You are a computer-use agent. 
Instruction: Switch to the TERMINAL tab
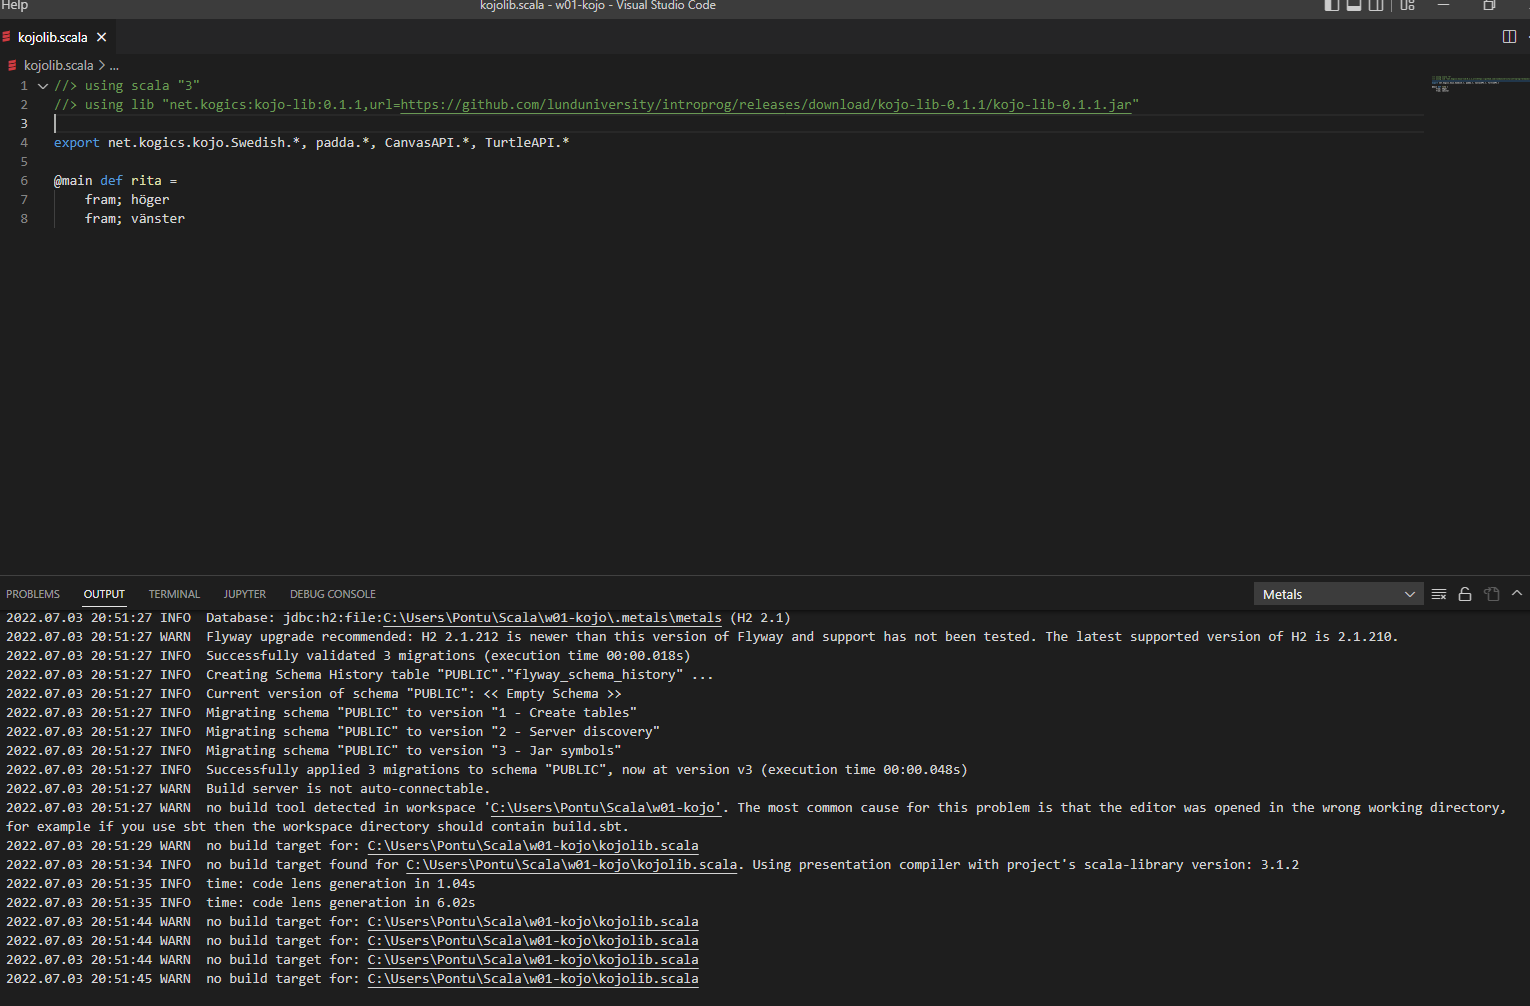coord(174,593)
